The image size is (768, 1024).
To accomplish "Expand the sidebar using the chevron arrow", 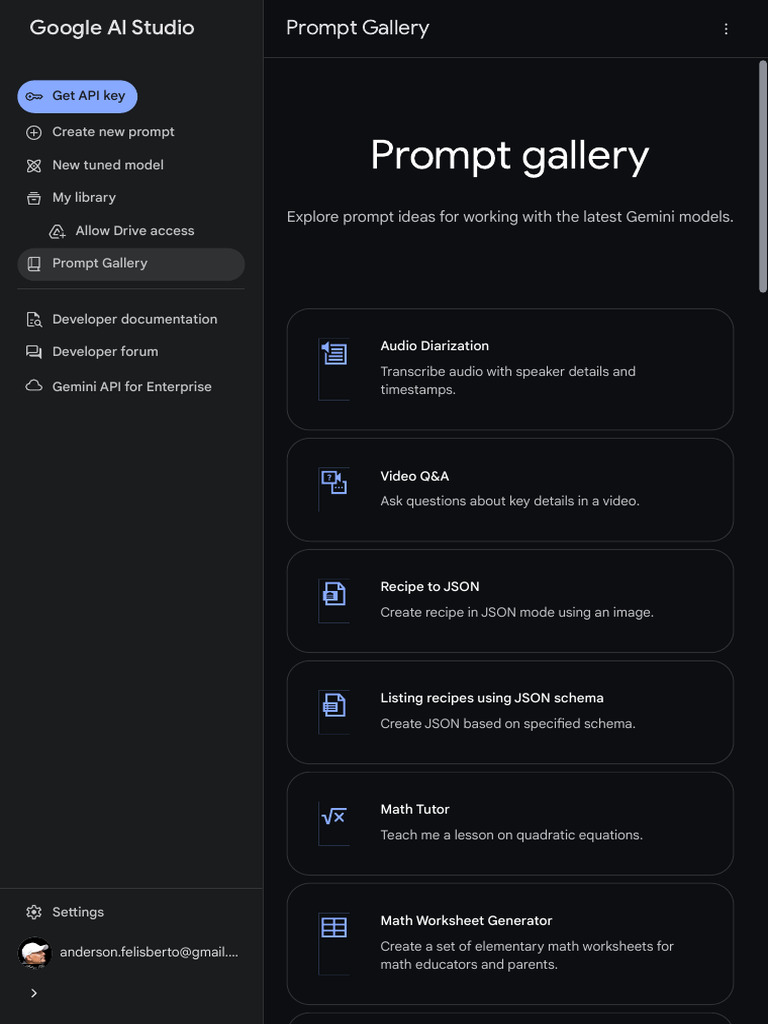I will (x=34, y=993).
